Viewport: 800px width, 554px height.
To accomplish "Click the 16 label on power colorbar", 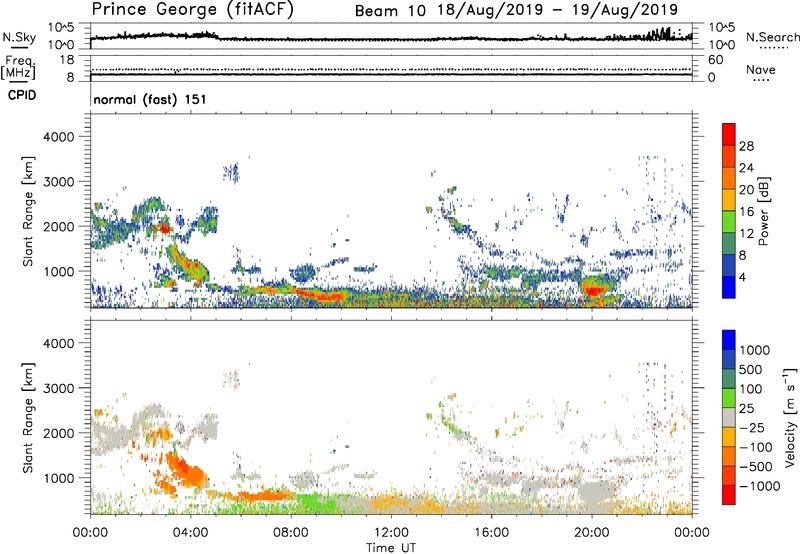I will coord(746,212).
